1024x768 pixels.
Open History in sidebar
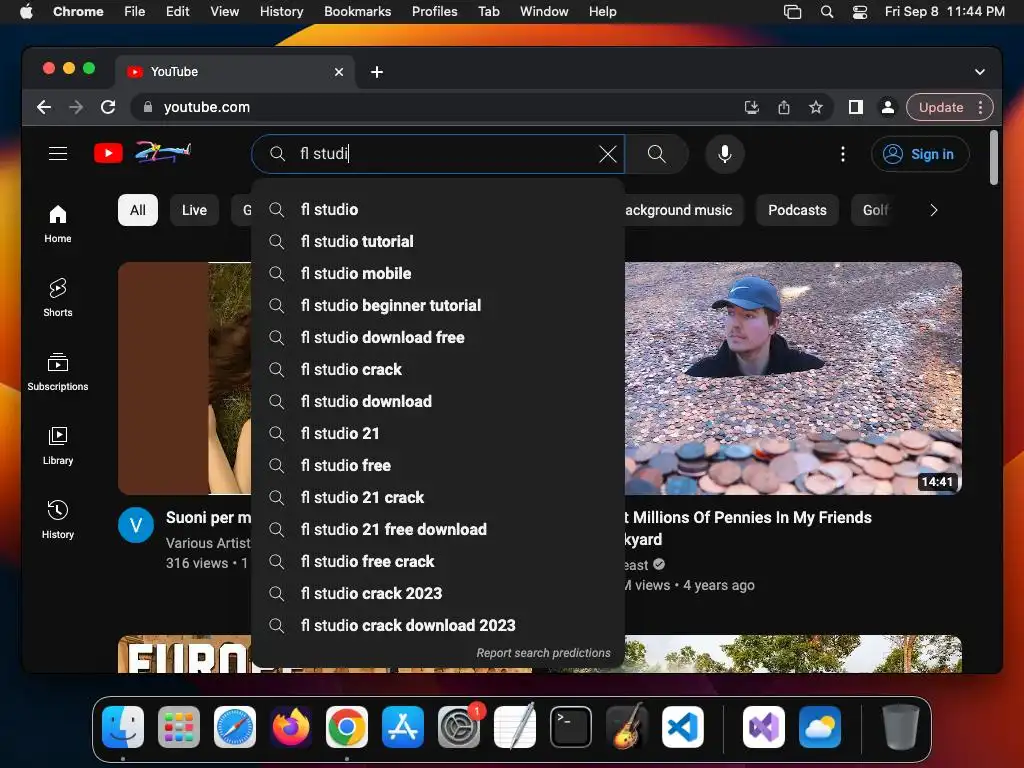[x=58, y=519]
